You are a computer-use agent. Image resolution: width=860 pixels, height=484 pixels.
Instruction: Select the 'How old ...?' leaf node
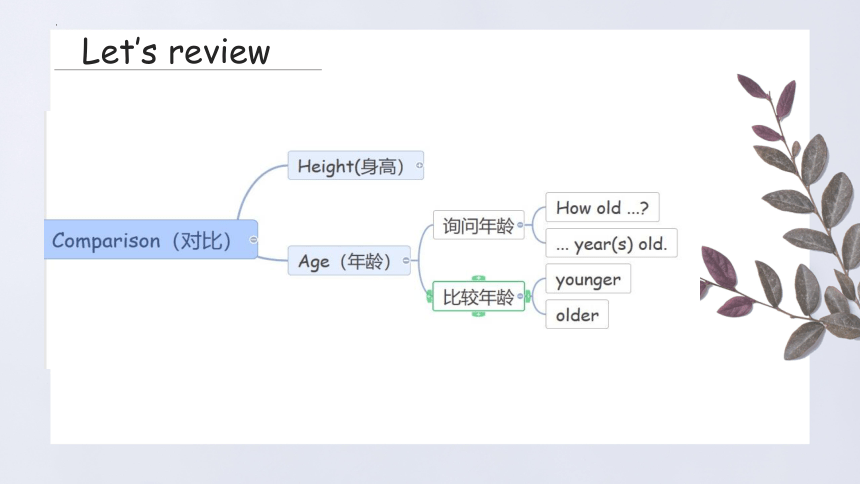602,207
